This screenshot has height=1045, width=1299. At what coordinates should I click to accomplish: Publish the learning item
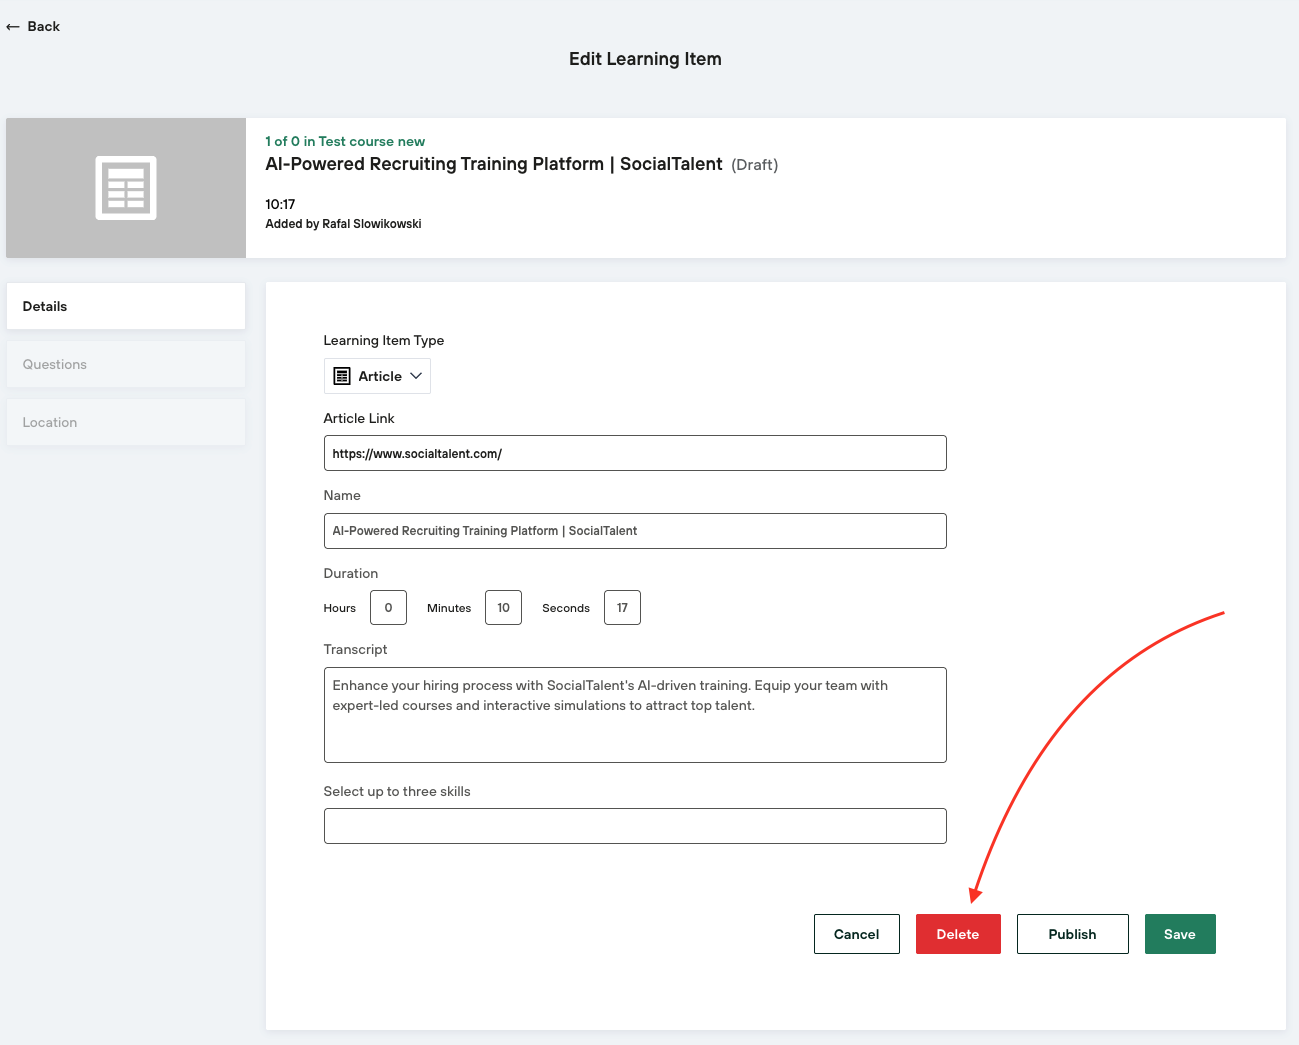[1072, 934]
